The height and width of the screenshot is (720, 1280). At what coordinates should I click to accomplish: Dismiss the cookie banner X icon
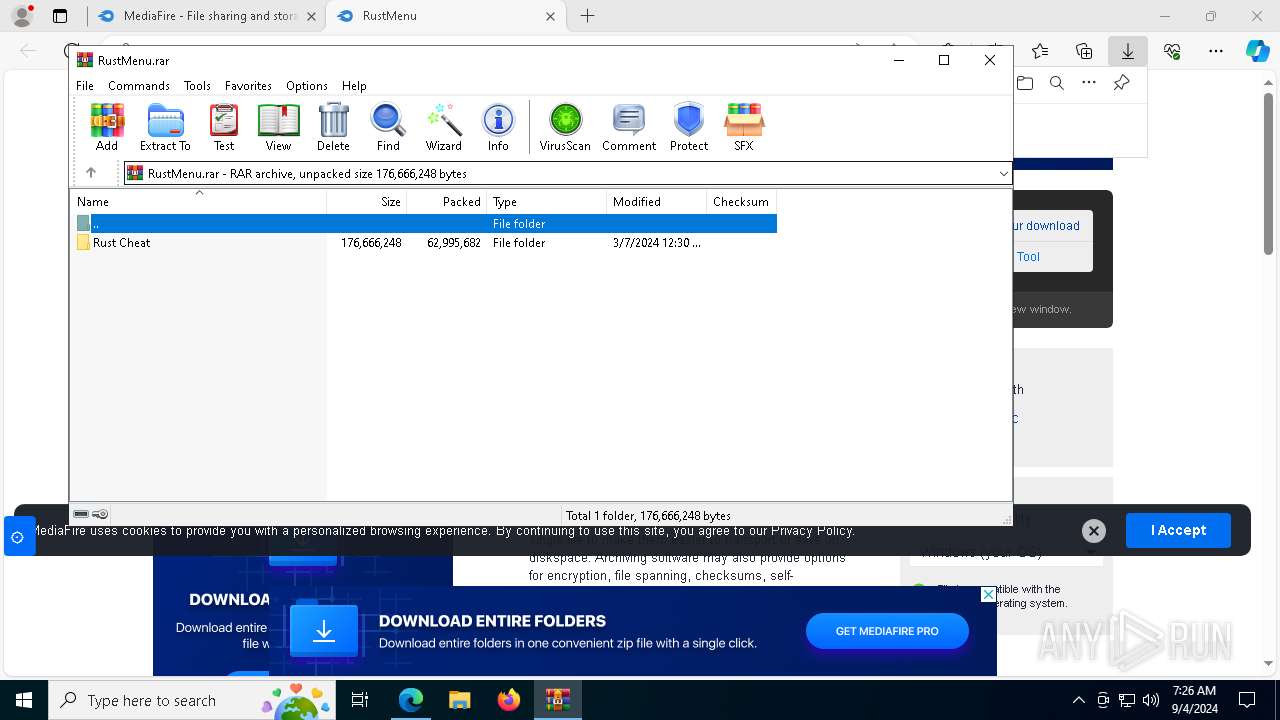[1093, 531]
